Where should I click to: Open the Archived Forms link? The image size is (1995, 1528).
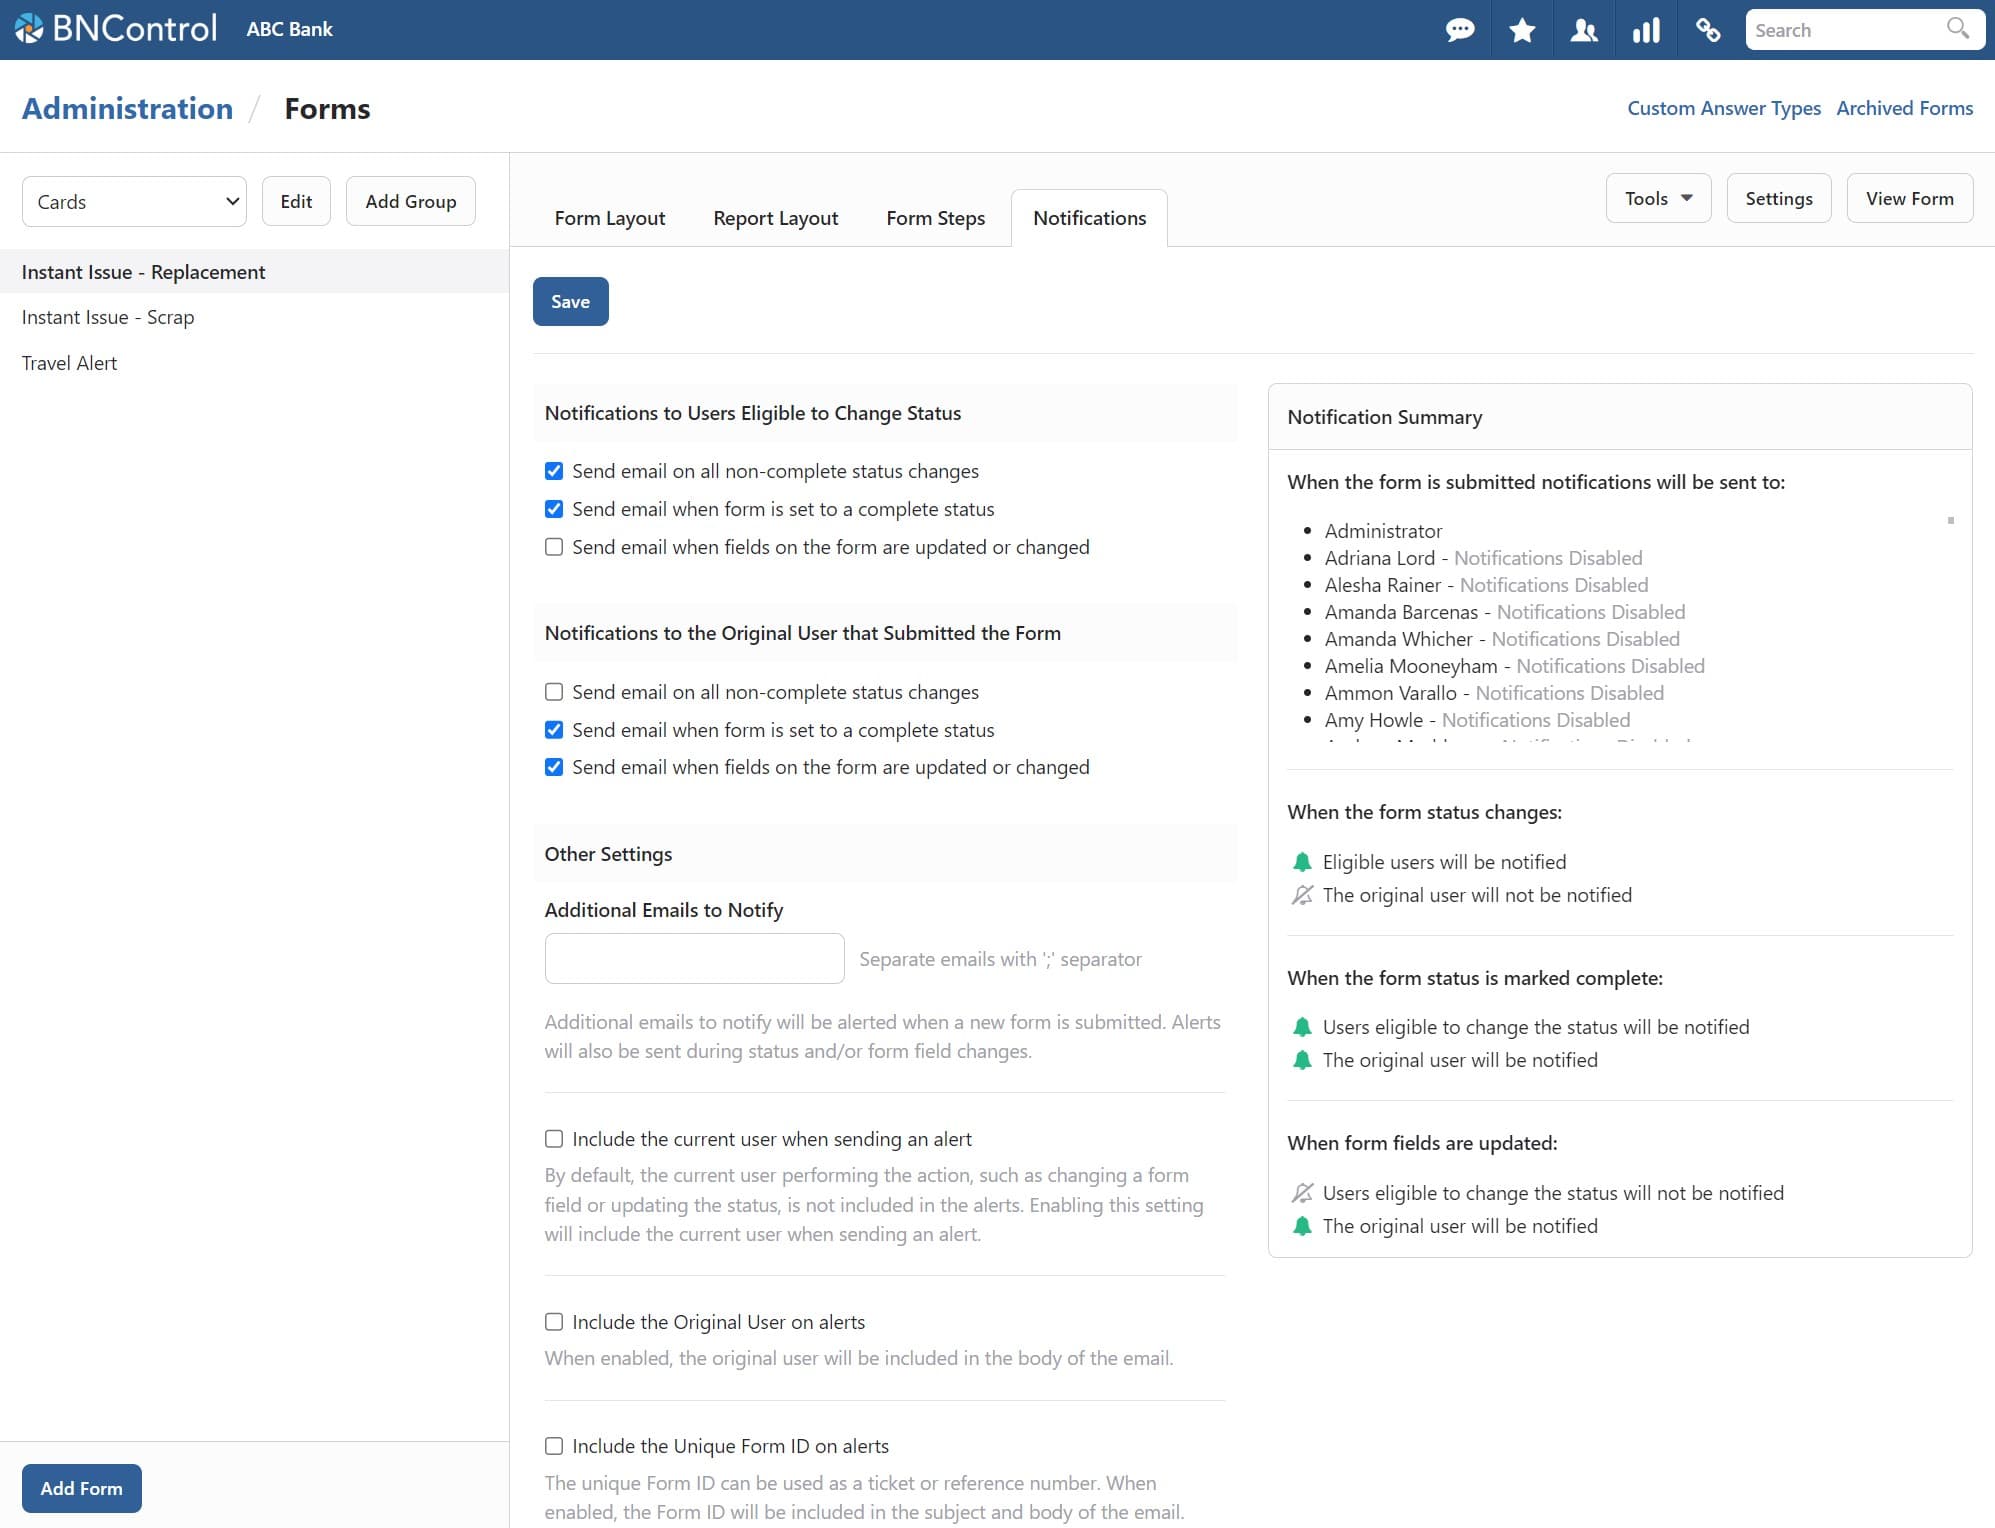click(1904, 108)
